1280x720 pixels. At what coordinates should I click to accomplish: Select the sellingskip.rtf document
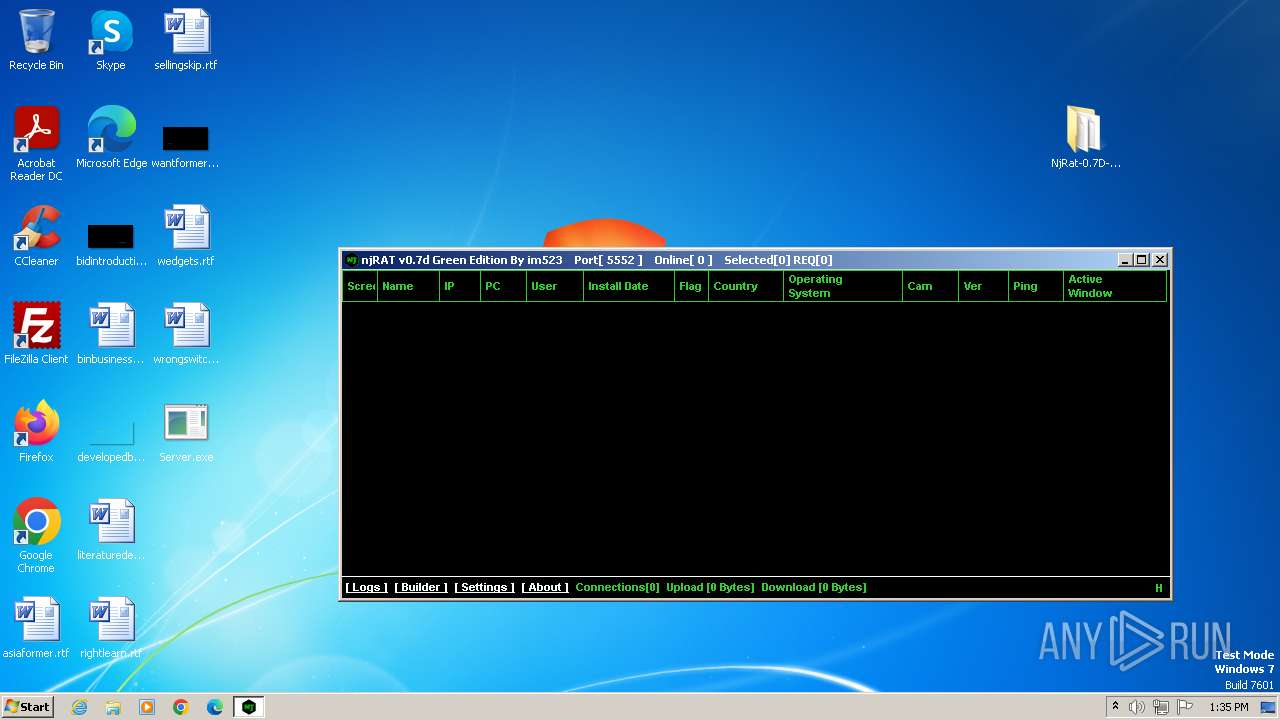(185, 40)
